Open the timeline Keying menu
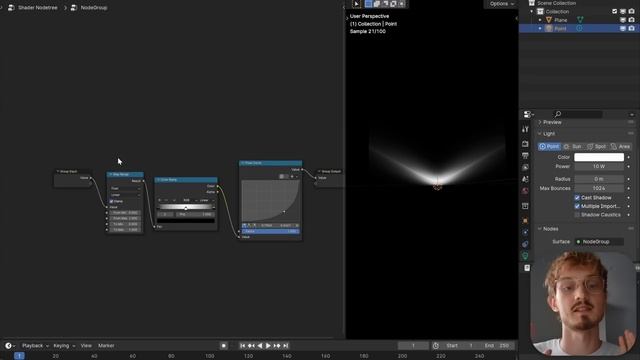The height and width of the screenshot is (360, 640). [x=64, y=346]
